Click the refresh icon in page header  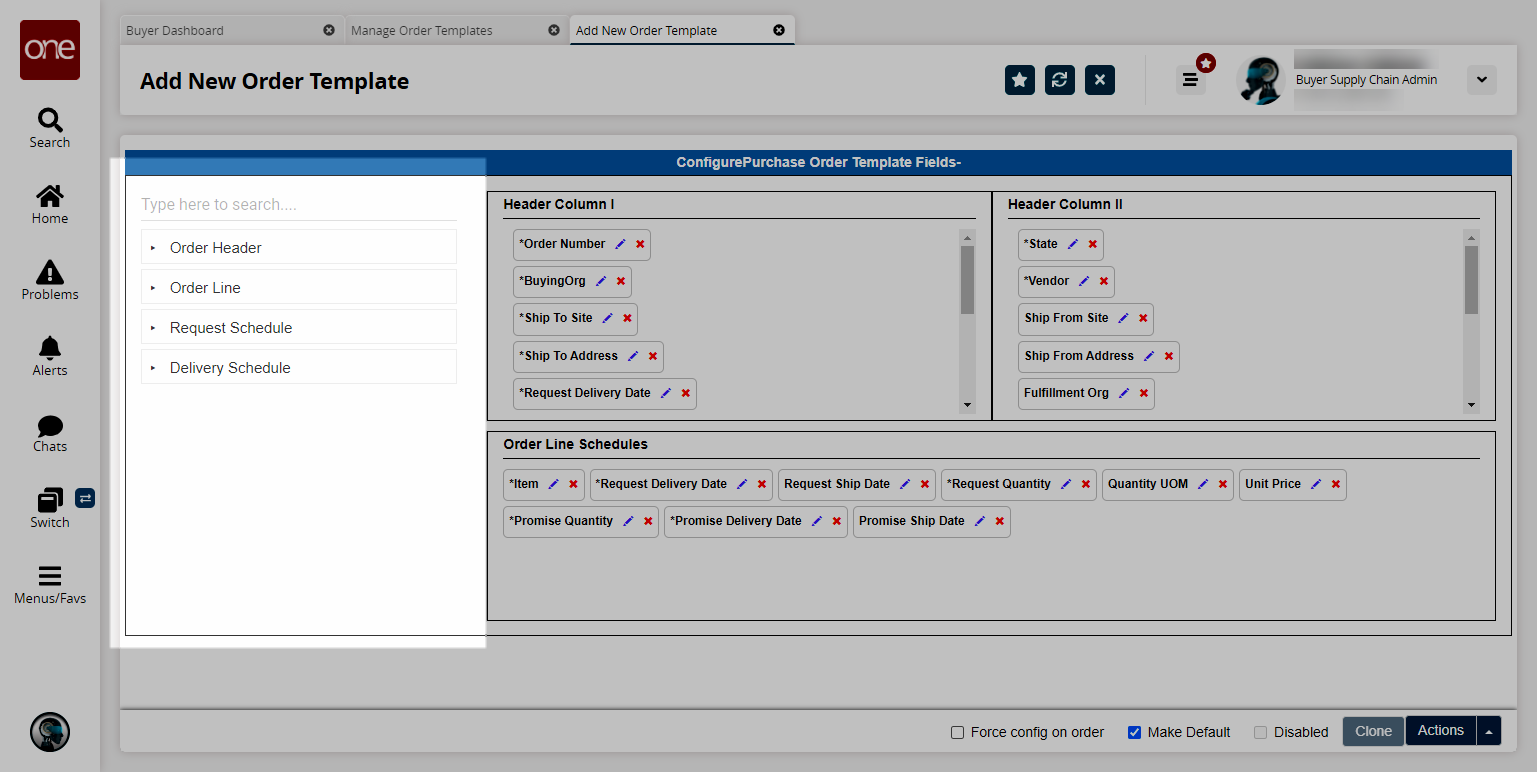1059,80
